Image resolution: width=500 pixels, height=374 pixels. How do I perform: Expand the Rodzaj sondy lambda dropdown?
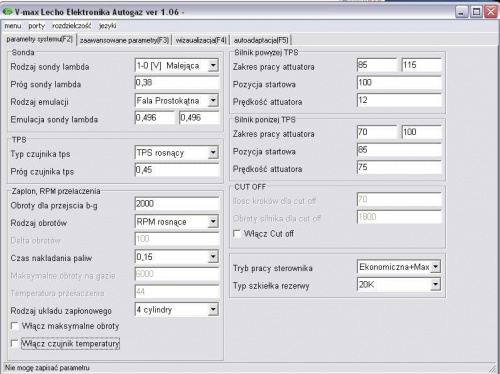(213, 65)
